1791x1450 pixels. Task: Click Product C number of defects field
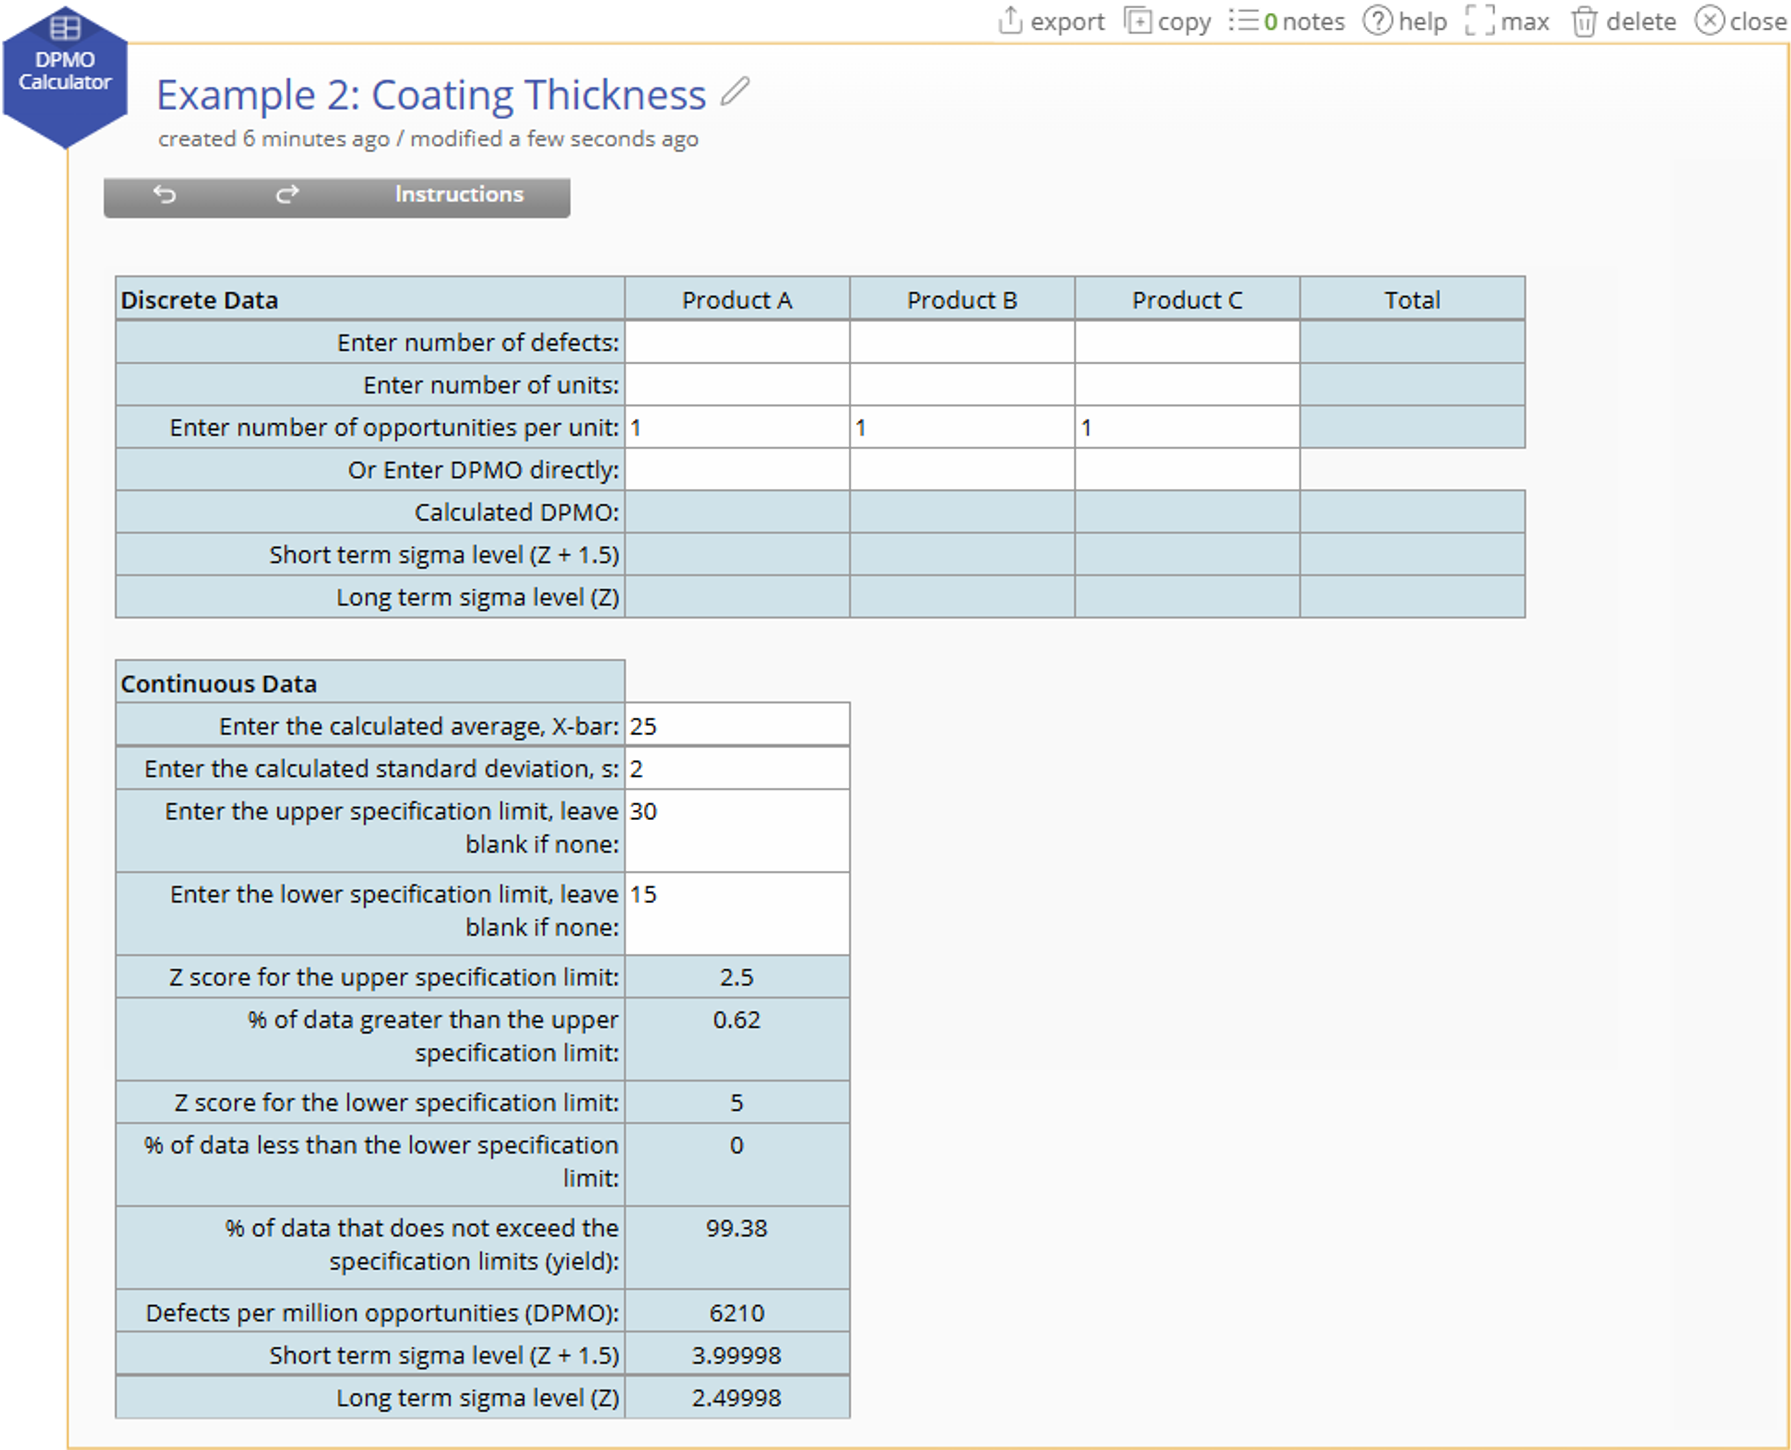click(1187, 342)
